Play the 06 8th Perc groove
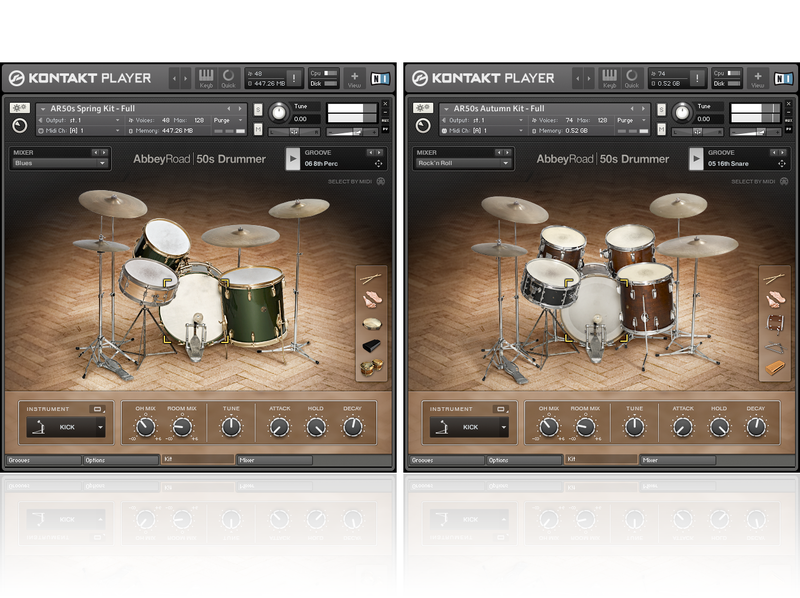This screenshot has width=800, height=598. click(x=293, y=159)
